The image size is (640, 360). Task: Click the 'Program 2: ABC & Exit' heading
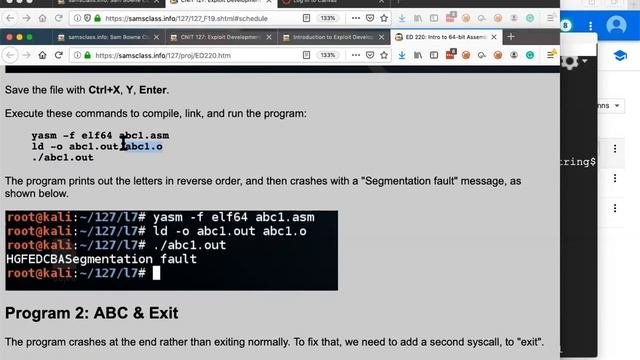tap(91, 313)
